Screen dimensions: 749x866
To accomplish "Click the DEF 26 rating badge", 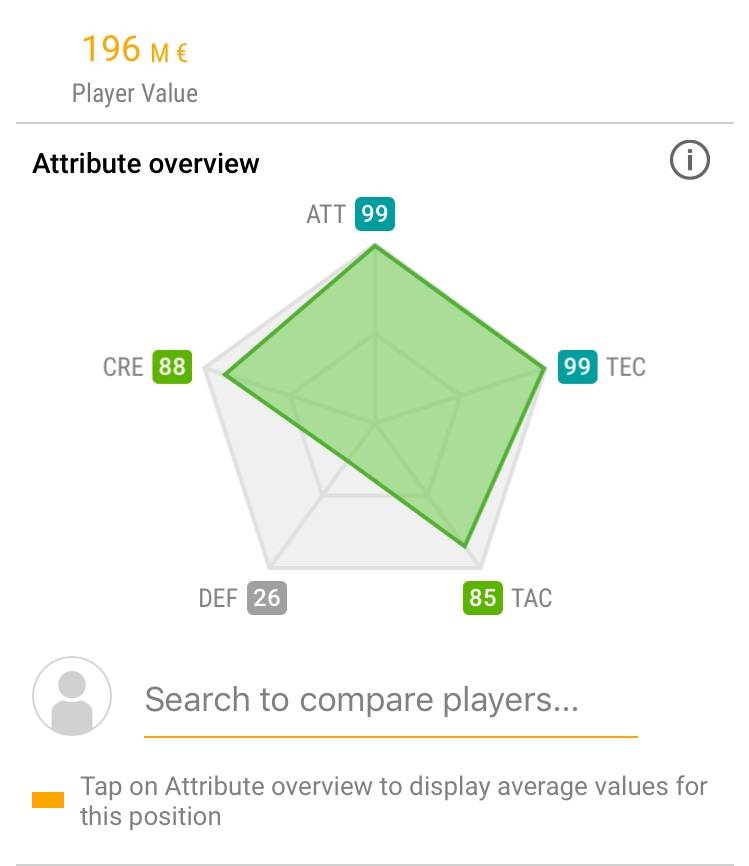I will point(267,598).
